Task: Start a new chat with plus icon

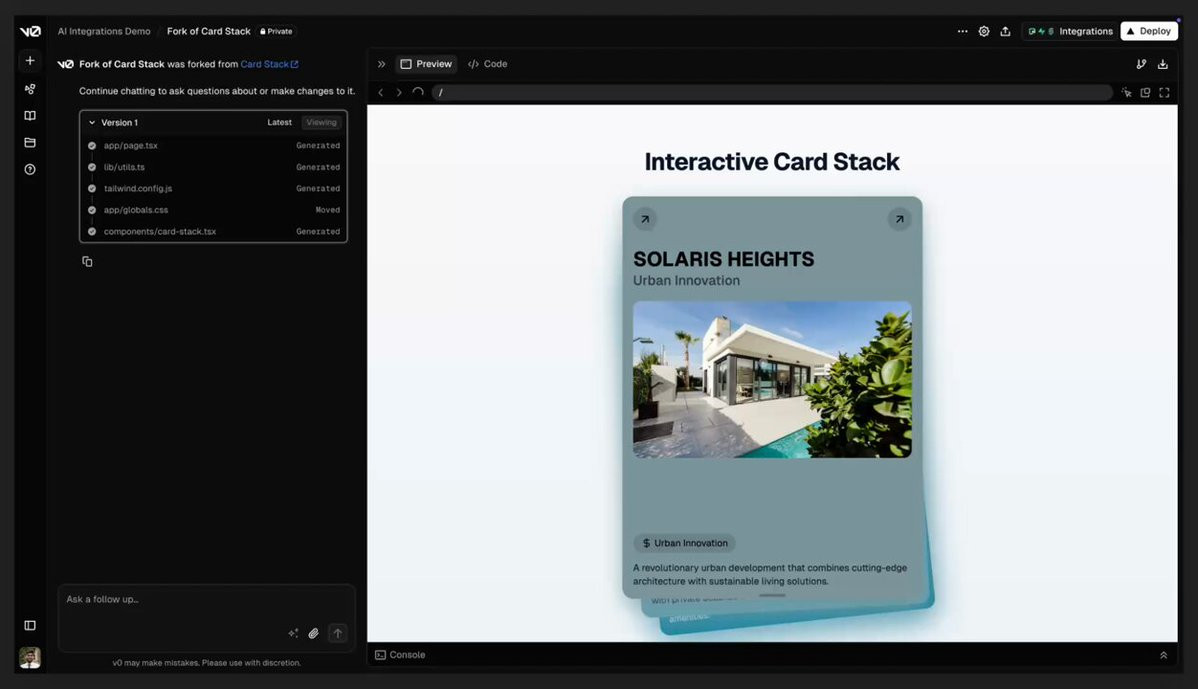Action: click(x=30, y=60)
